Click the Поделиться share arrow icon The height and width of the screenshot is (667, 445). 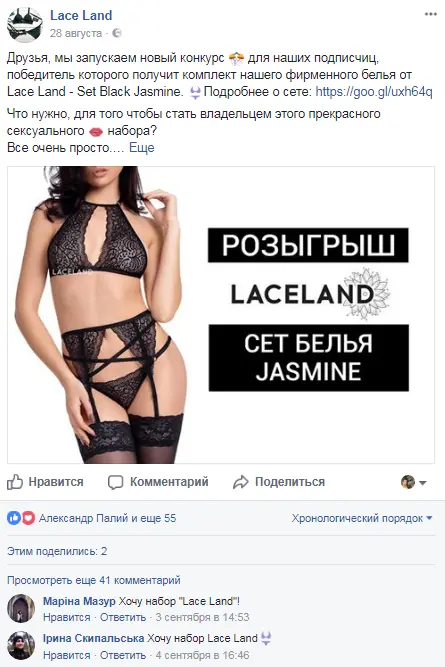point(241,482)
